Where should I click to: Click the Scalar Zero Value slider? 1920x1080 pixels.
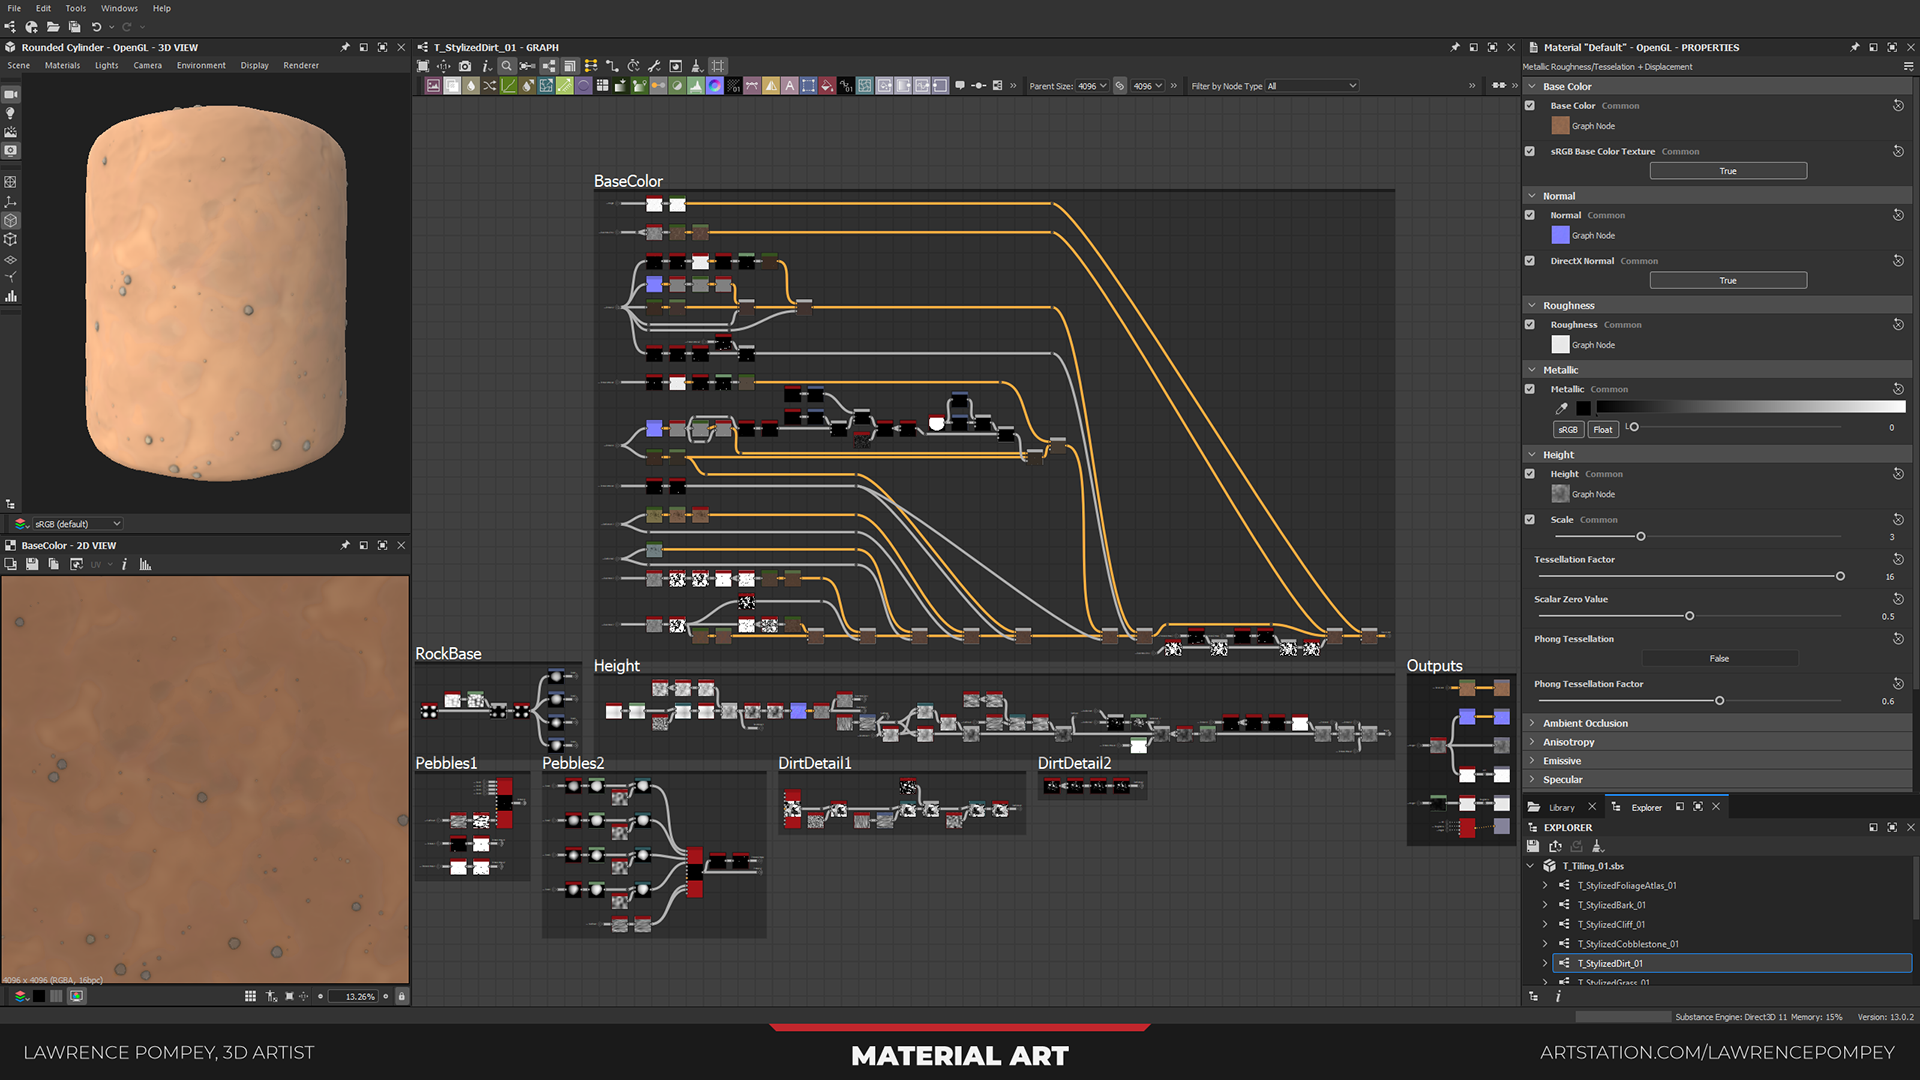(1691, 616)
